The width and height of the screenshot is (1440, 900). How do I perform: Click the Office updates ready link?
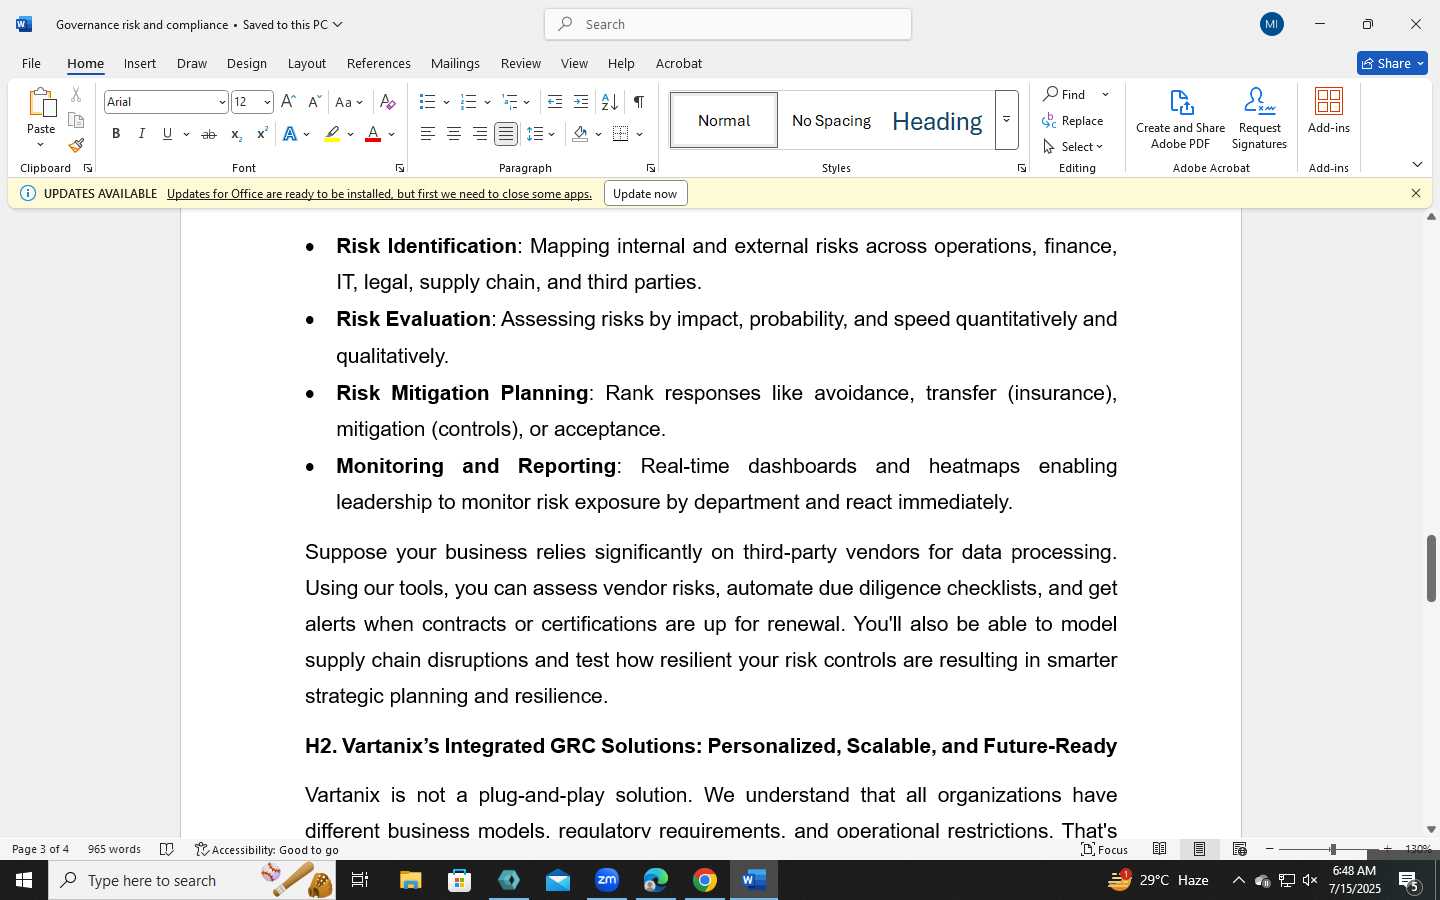click(x=379, y=193)
